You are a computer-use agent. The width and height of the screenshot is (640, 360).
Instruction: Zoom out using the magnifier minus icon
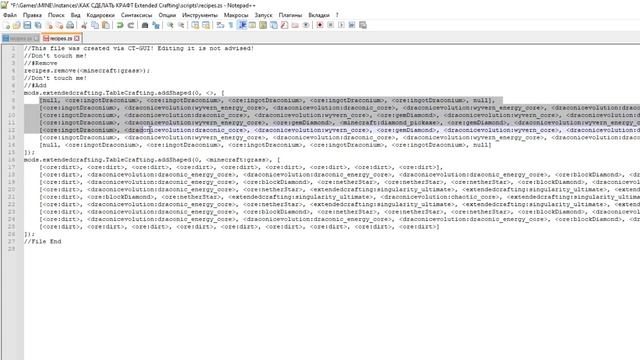point(181,25)
